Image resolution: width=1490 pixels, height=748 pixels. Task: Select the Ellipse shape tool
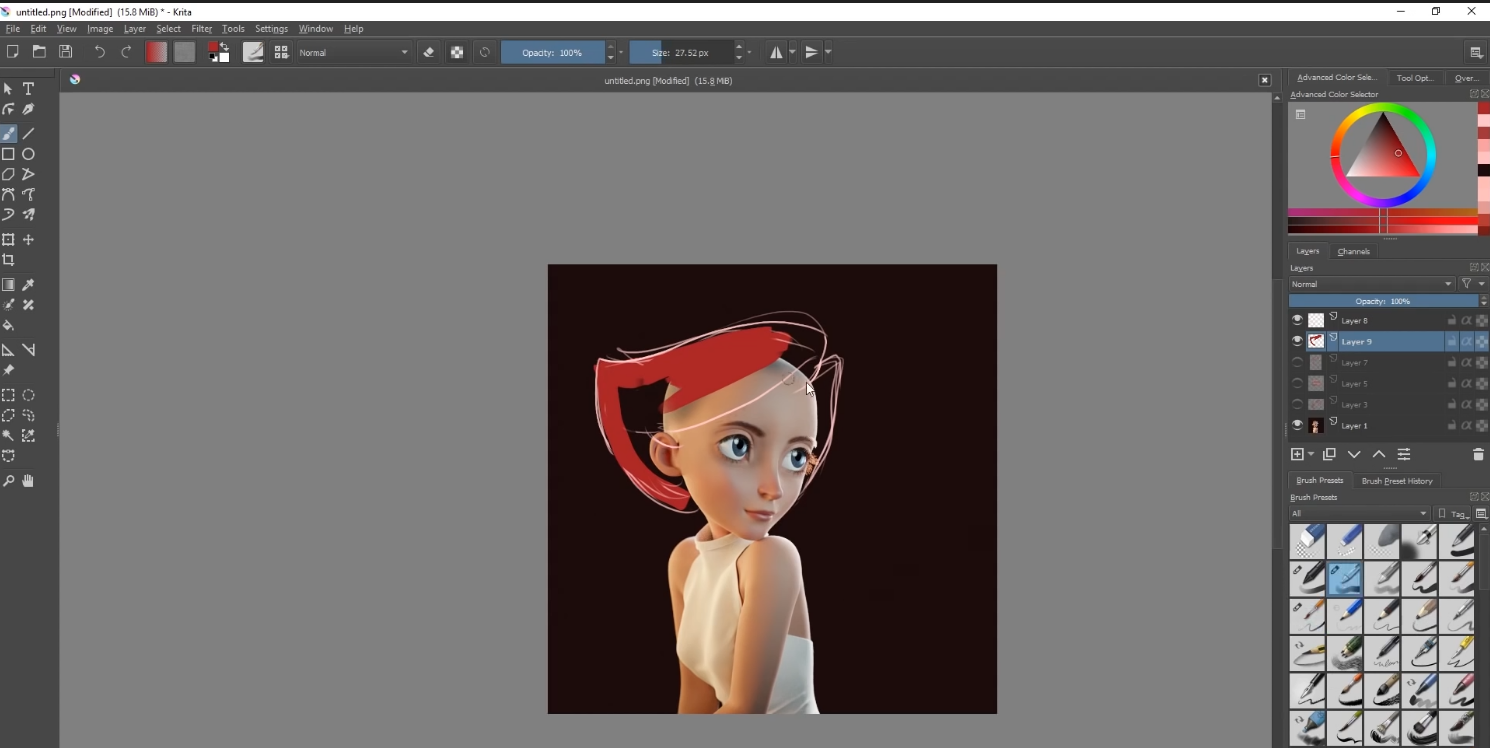[x=28, y=154]
